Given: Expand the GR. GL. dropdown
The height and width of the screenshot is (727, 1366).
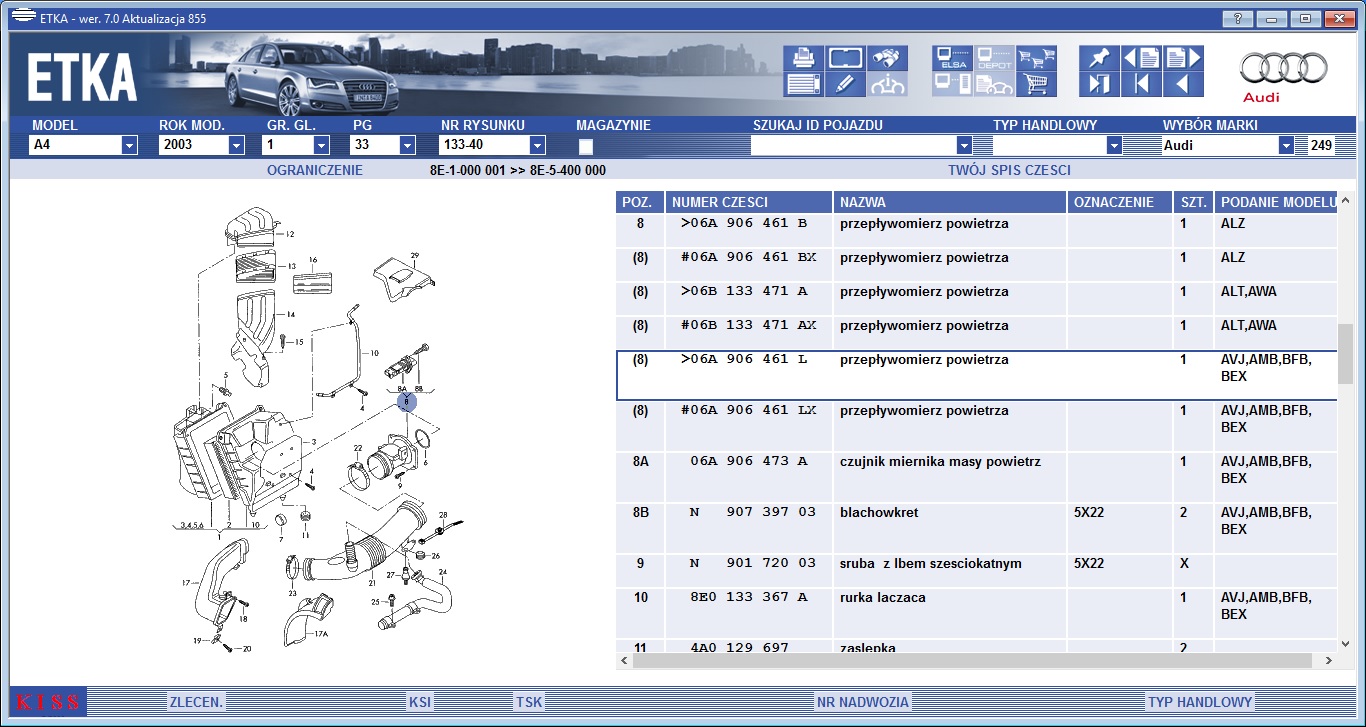Looking at the screenshot, I should 321,145.
